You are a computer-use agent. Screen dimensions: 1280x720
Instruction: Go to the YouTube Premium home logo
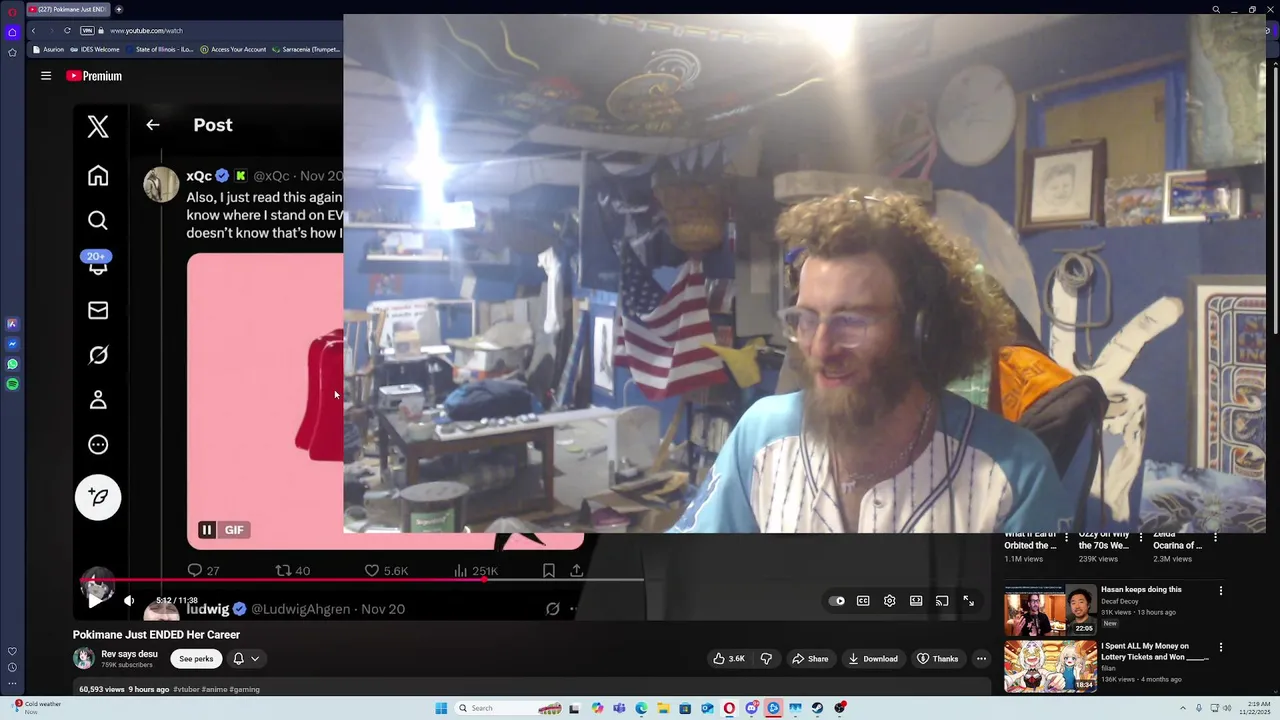tap(94, 76)
